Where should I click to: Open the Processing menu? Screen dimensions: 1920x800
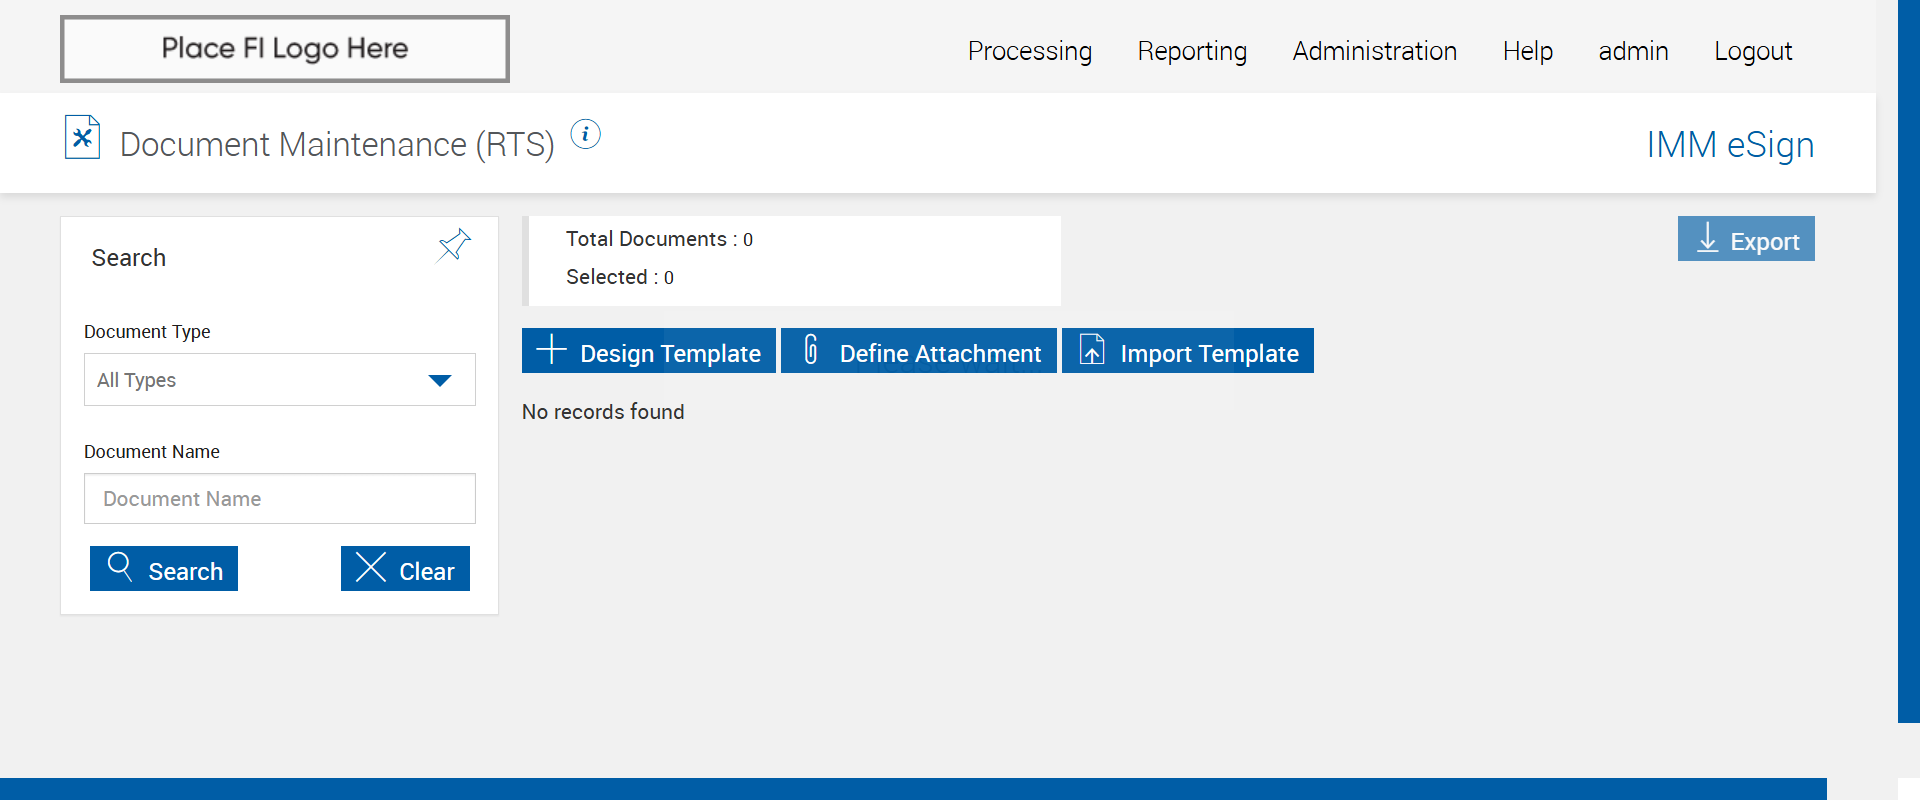(1029, 51)
